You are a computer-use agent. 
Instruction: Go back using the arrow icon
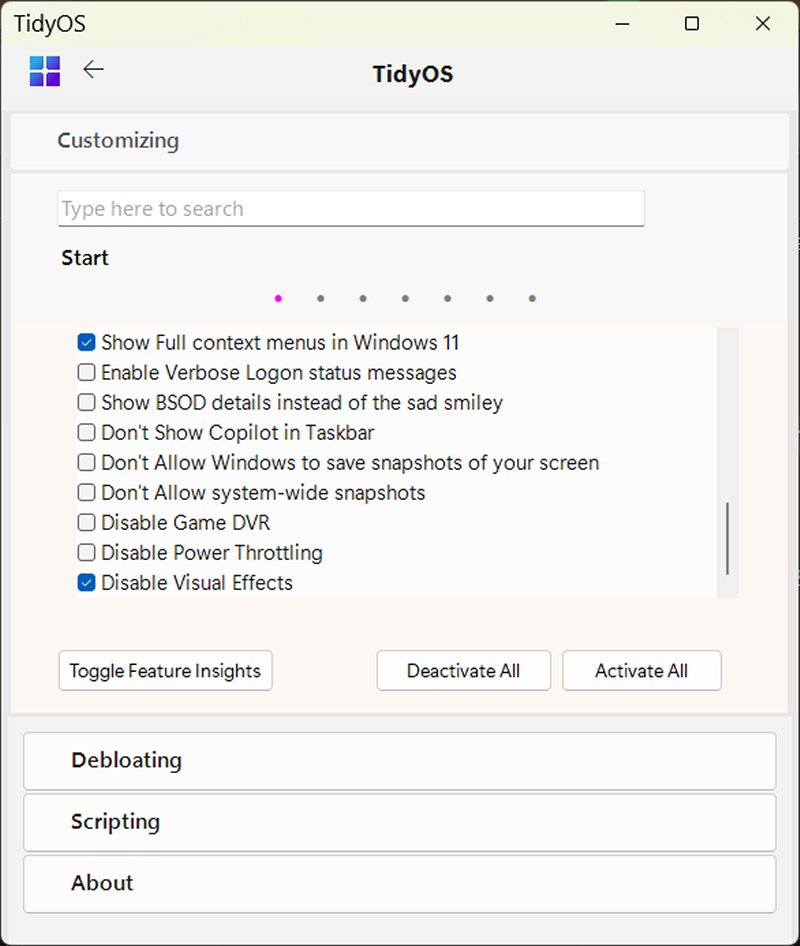93,70
